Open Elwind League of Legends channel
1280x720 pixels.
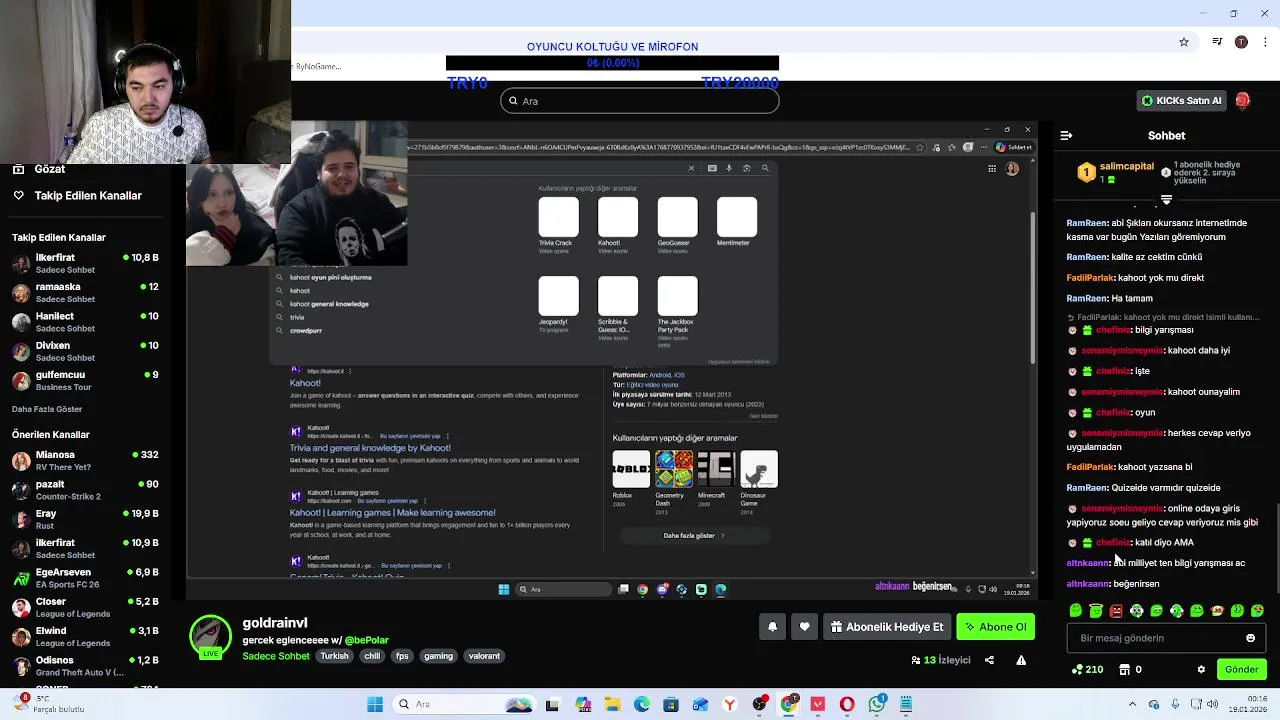pos(85,637)
